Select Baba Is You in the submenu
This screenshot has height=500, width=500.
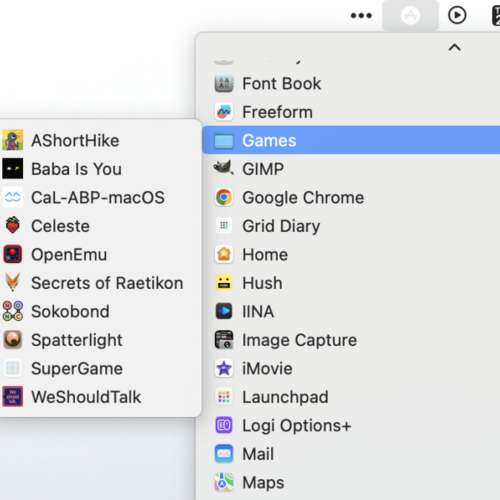pos(101,169)
